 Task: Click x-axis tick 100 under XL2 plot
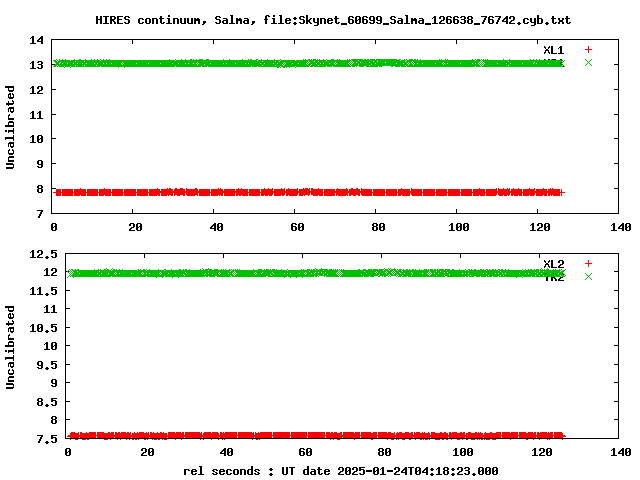tap(462, 452)
